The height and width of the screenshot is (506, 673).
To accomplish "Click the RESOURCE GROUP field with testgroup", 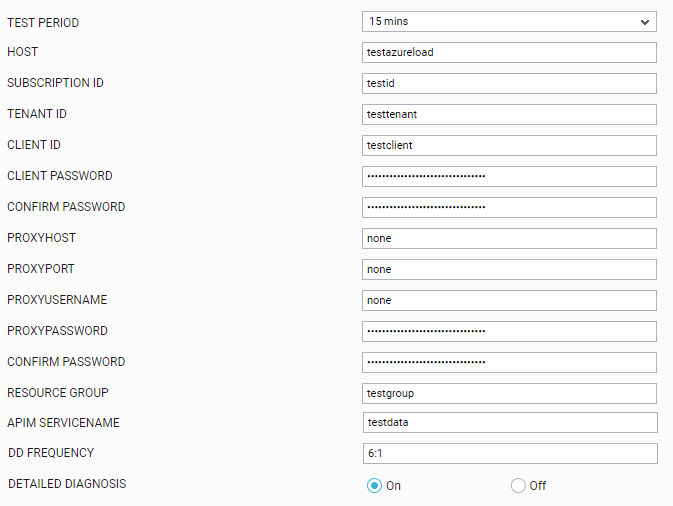I will 509,393.
